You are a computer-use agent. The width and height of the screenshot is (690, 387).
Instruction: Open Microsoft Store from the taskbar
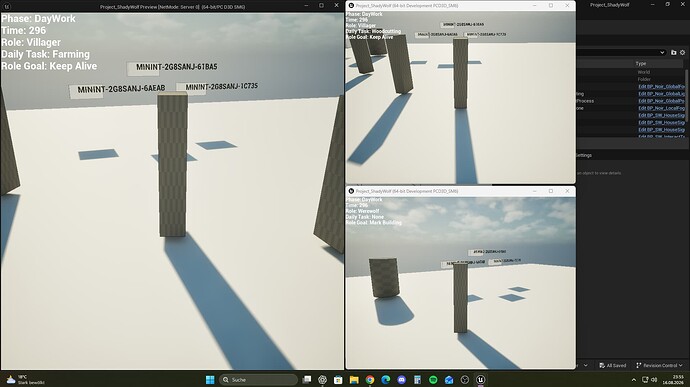338,380
